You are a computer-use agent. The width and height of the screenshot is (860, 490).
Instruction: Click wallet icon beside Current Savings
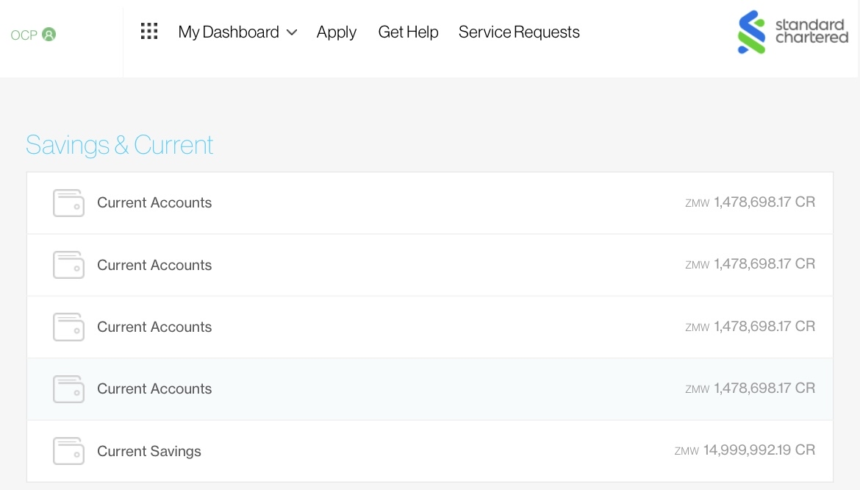pos(68,451)
